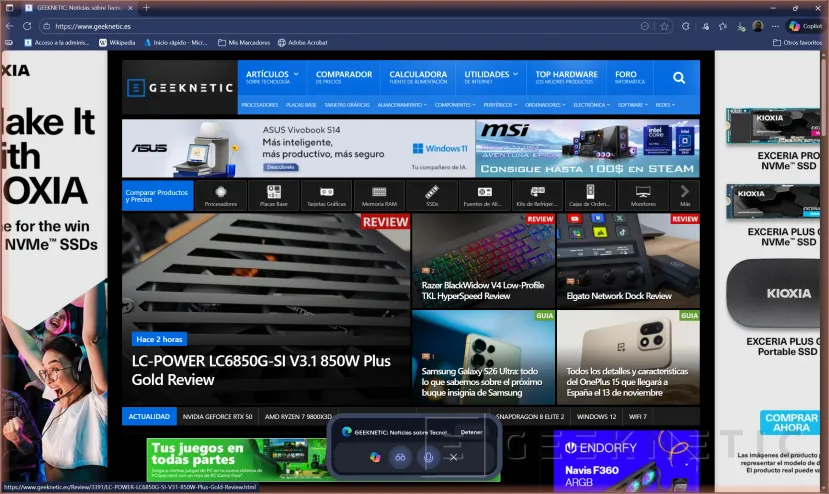829x494 pixels.
Task: Show more categories with Más arrow
Action: (x=685, y=196)
